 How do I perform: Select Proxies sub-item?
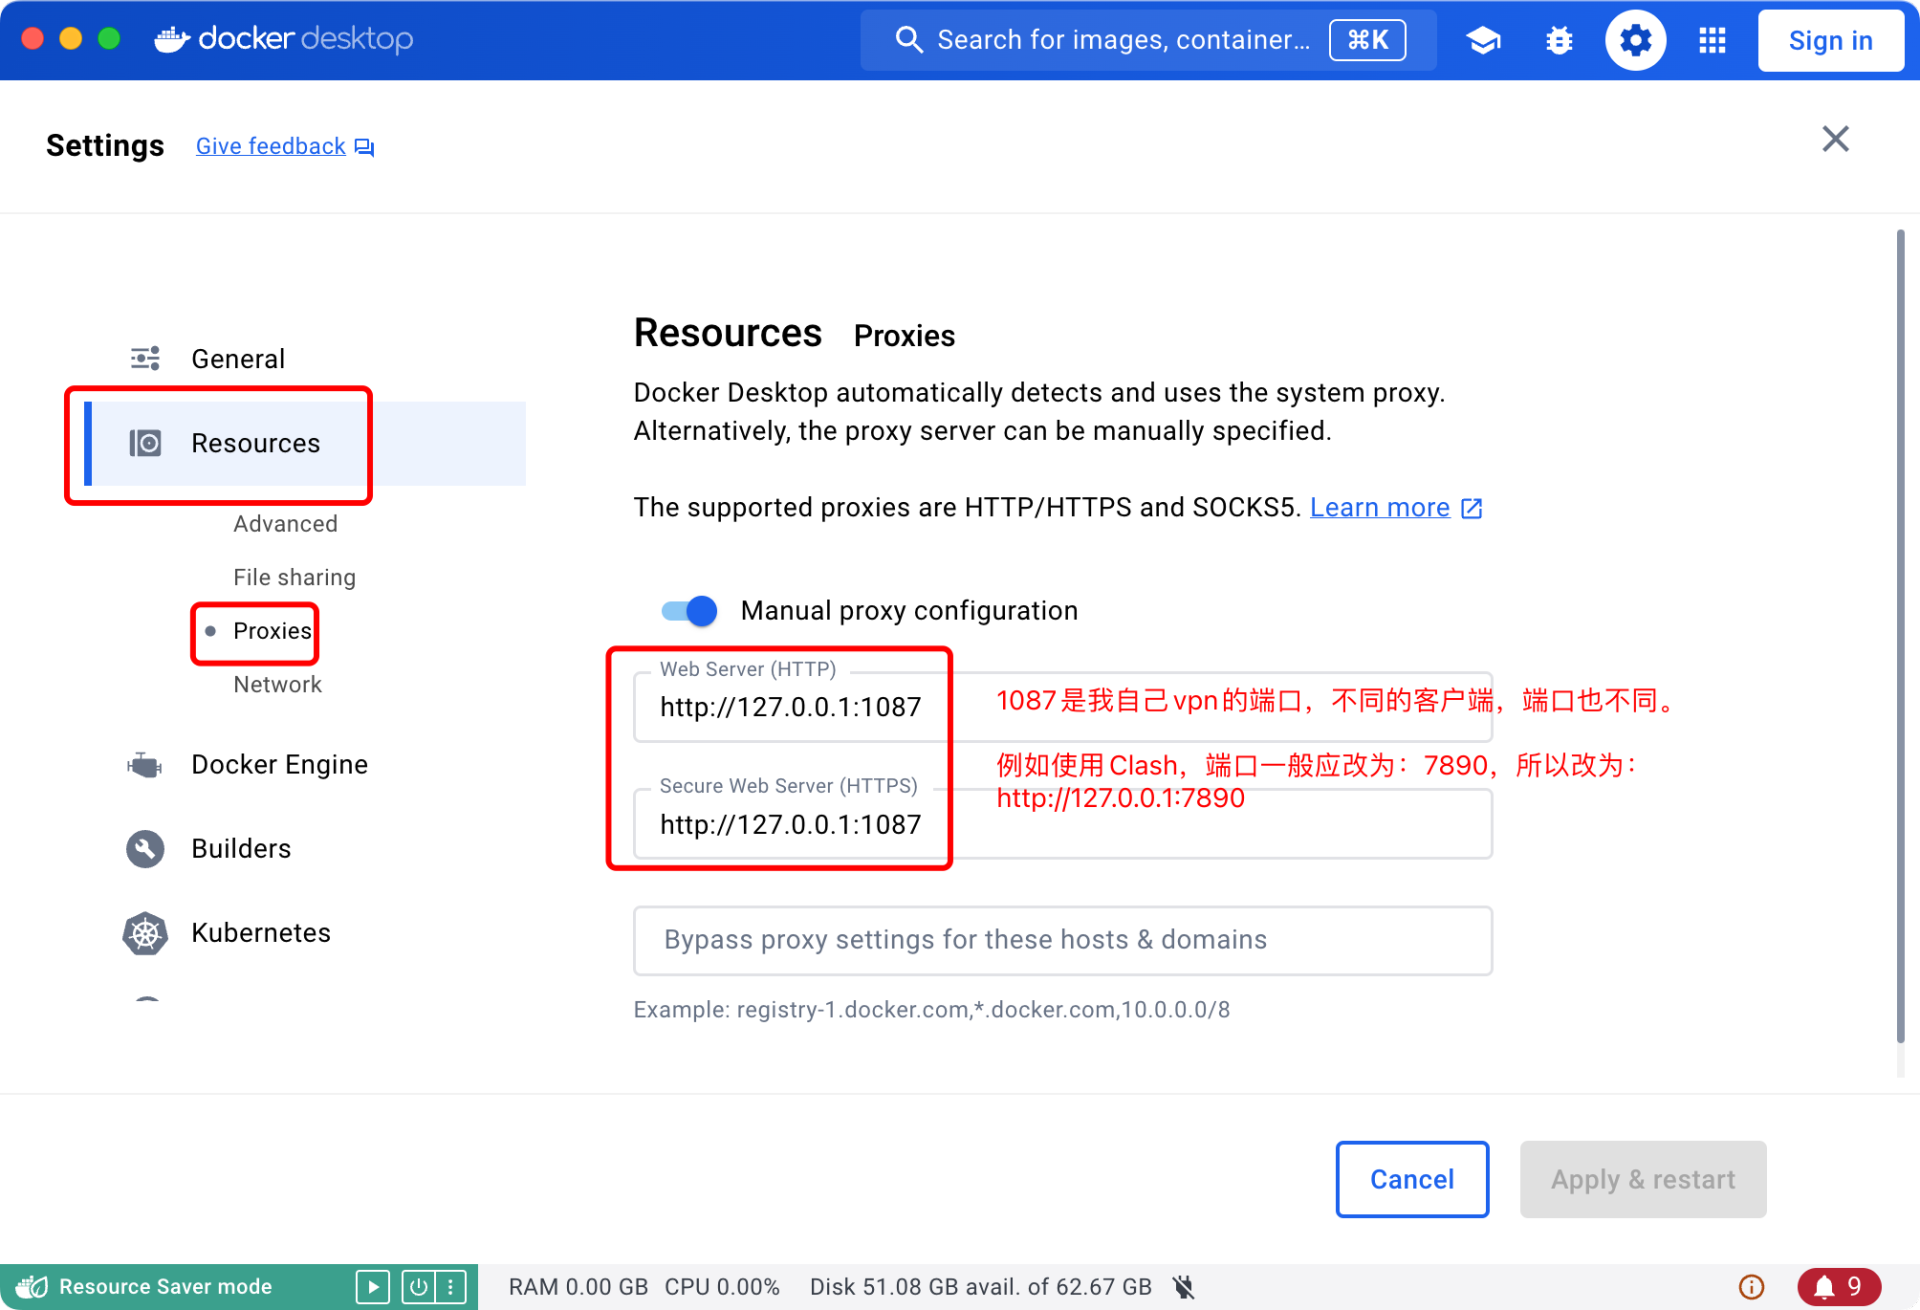click(271, 631)
